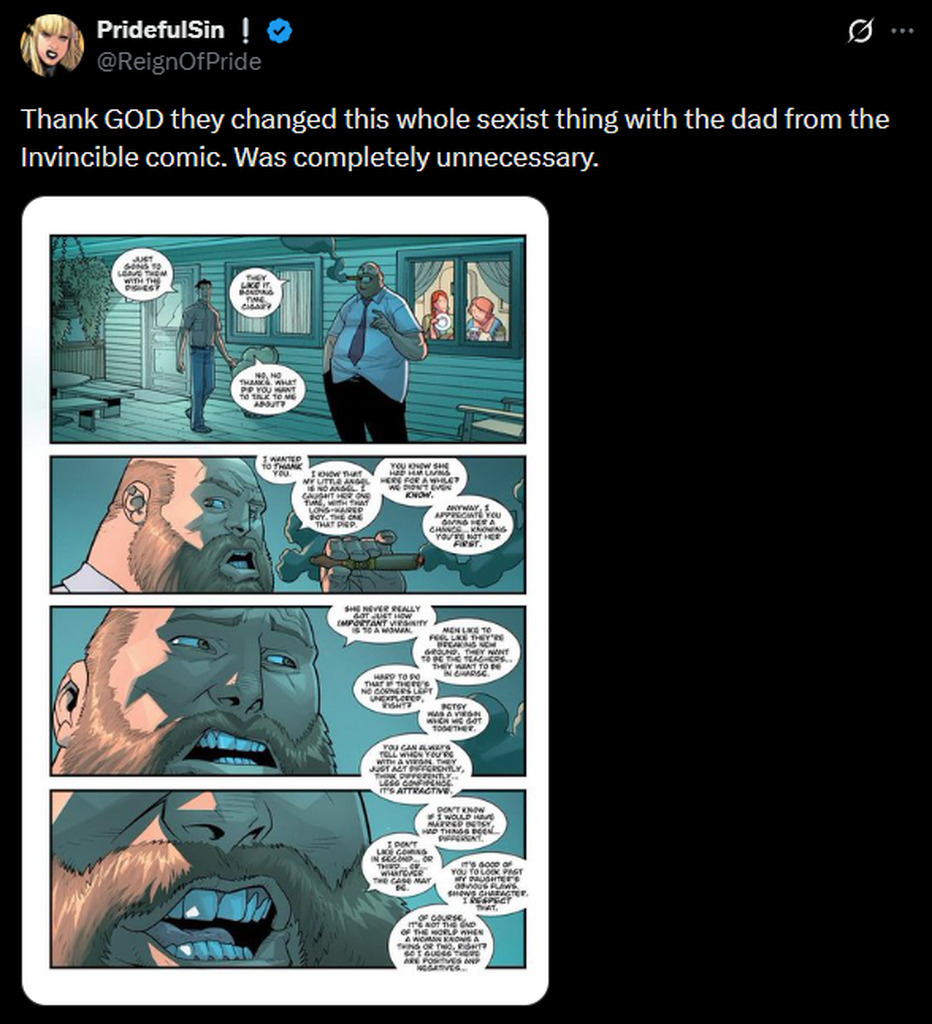Click the PridefulSin display name

161,29
